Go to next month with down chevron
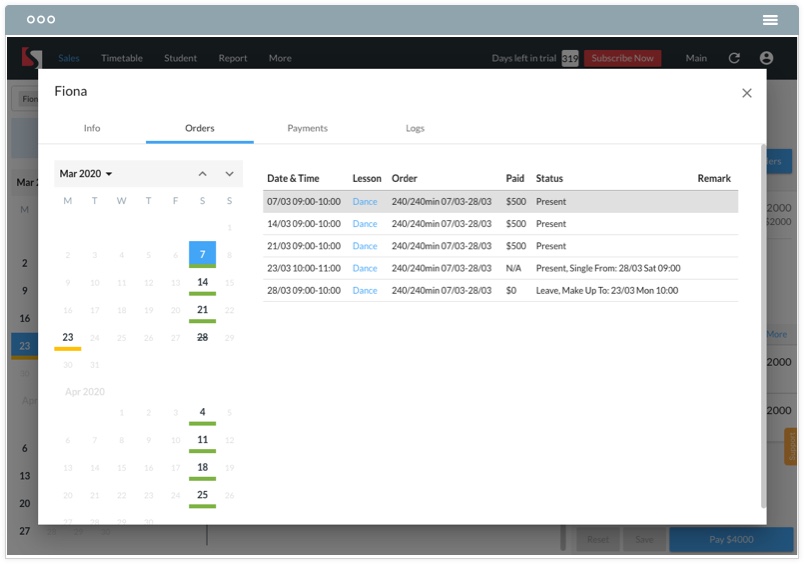Screen dimensions: 804x564 (229, 174)
